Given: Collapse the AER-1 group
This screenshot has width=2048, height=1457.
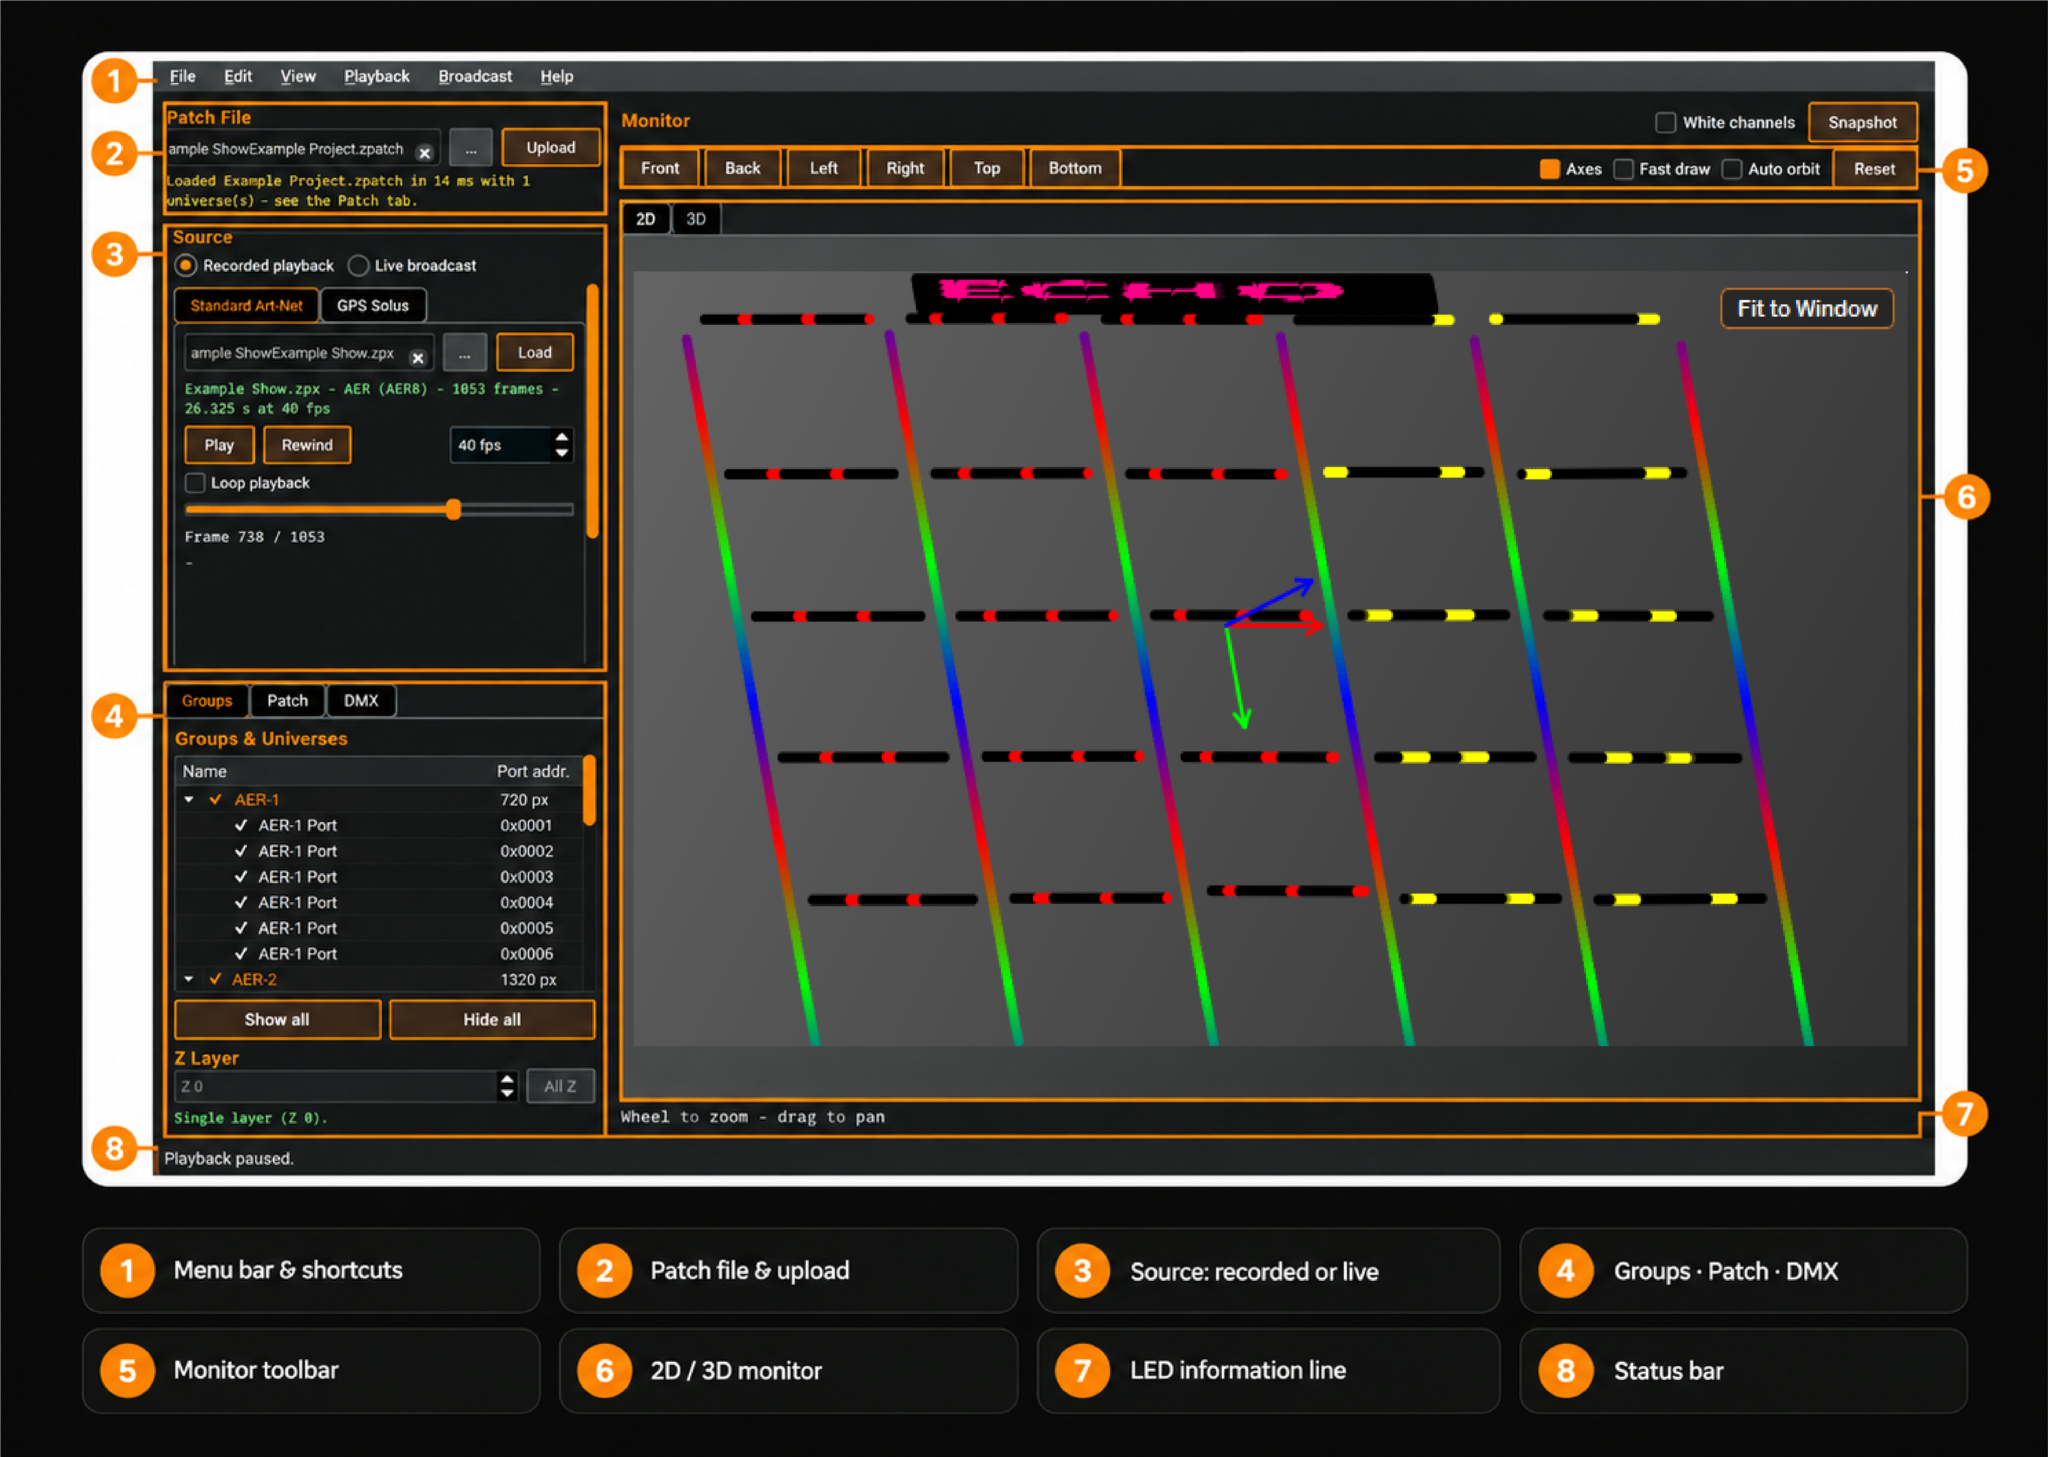Looking at the screenshot, I should (x=189, y=799).
